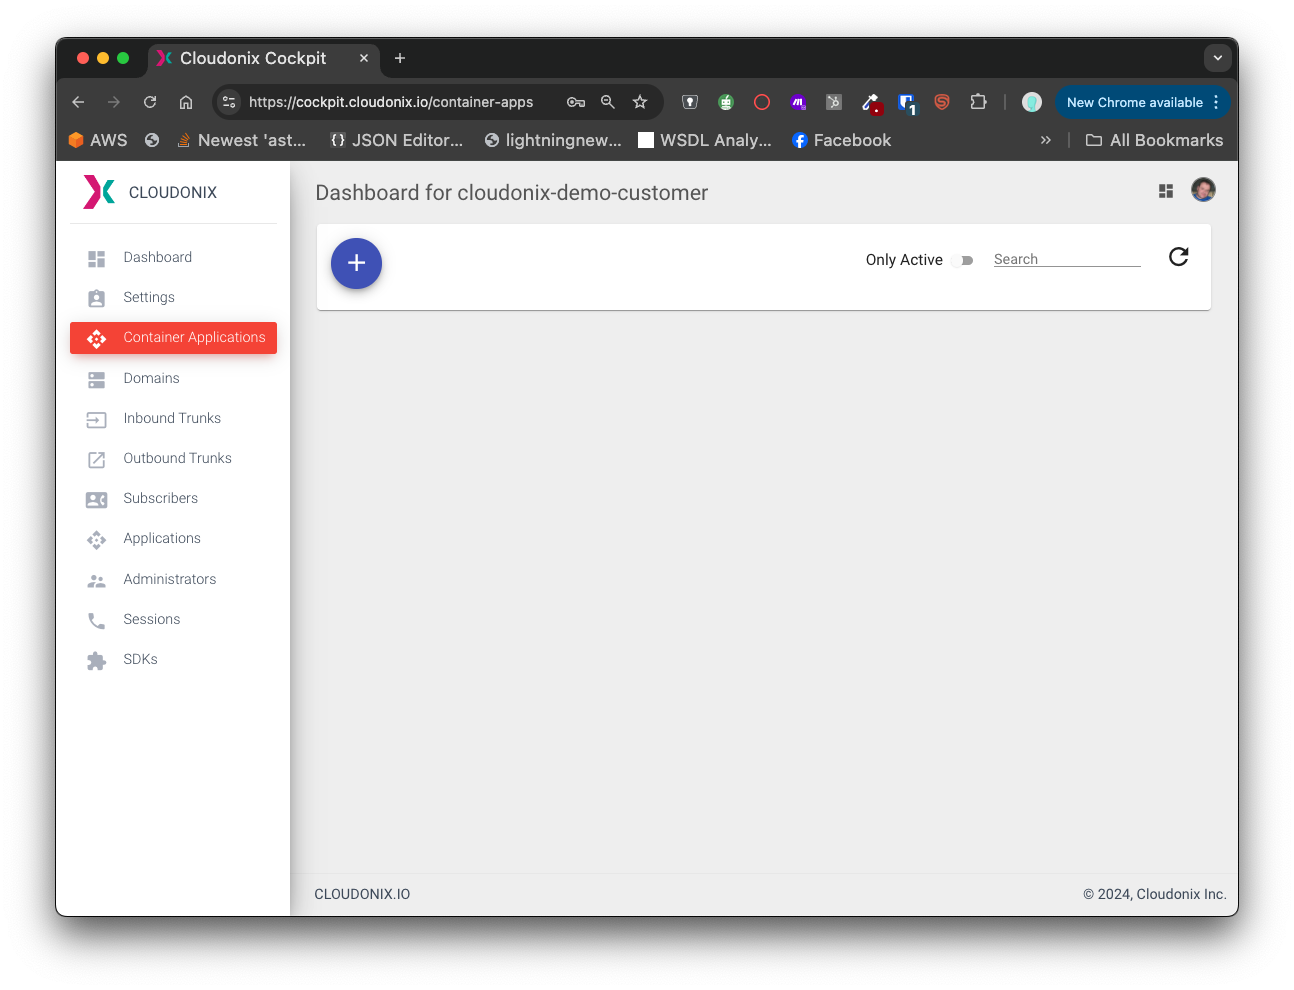Click the CLOUDONIX.IO footer link

pyautogui.click(x=362, y=894)
